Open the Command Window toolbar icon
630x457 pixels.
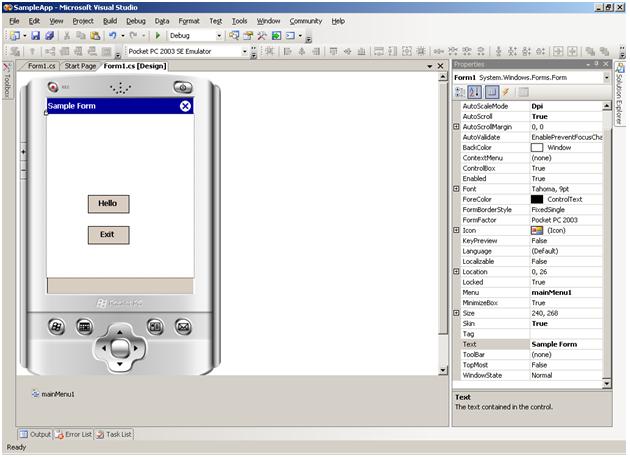click(x=290, y=36)
